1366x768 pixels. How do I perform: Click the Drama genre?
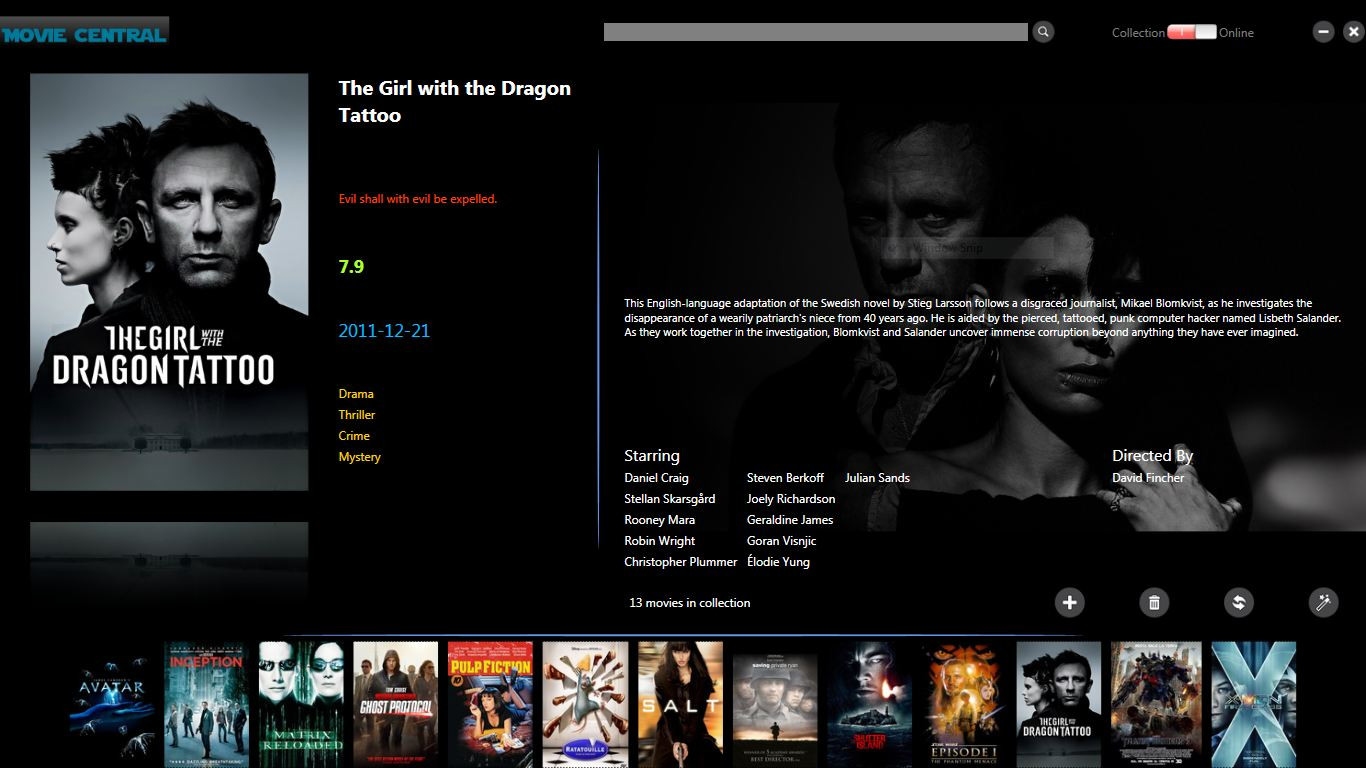click(356, 394)
